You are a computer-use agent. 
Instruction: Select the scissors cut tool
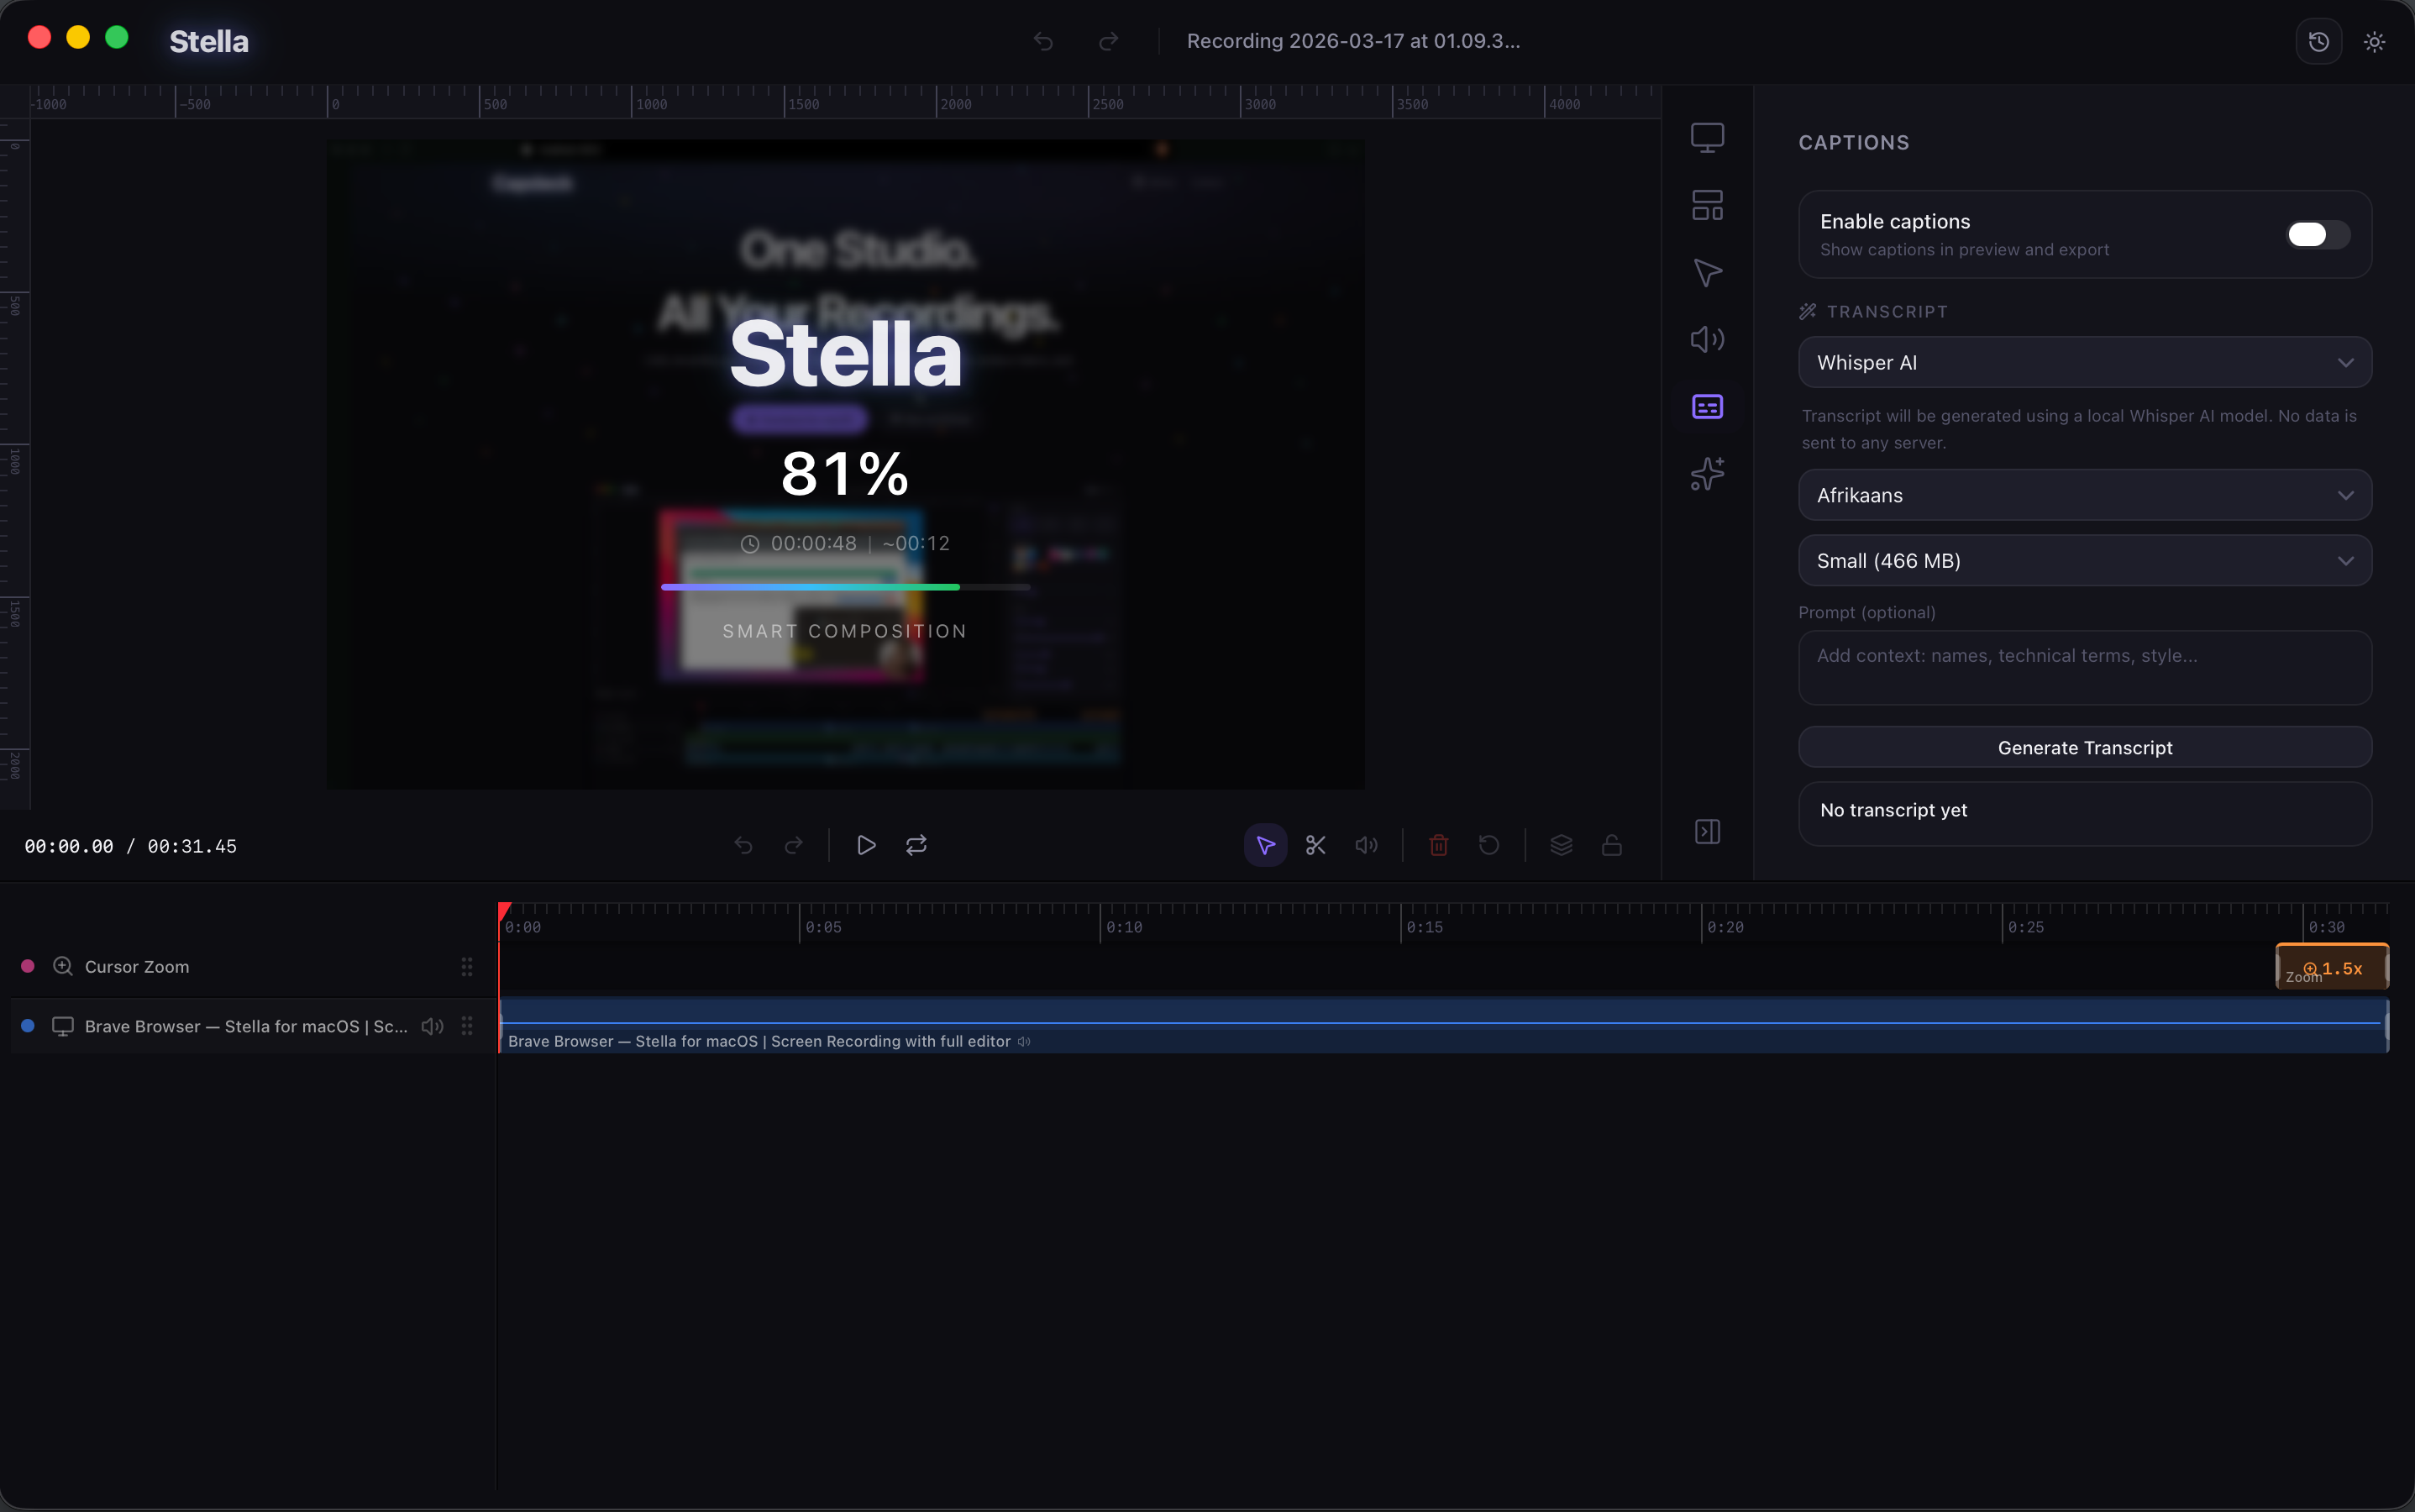(x=1315, y=845)
